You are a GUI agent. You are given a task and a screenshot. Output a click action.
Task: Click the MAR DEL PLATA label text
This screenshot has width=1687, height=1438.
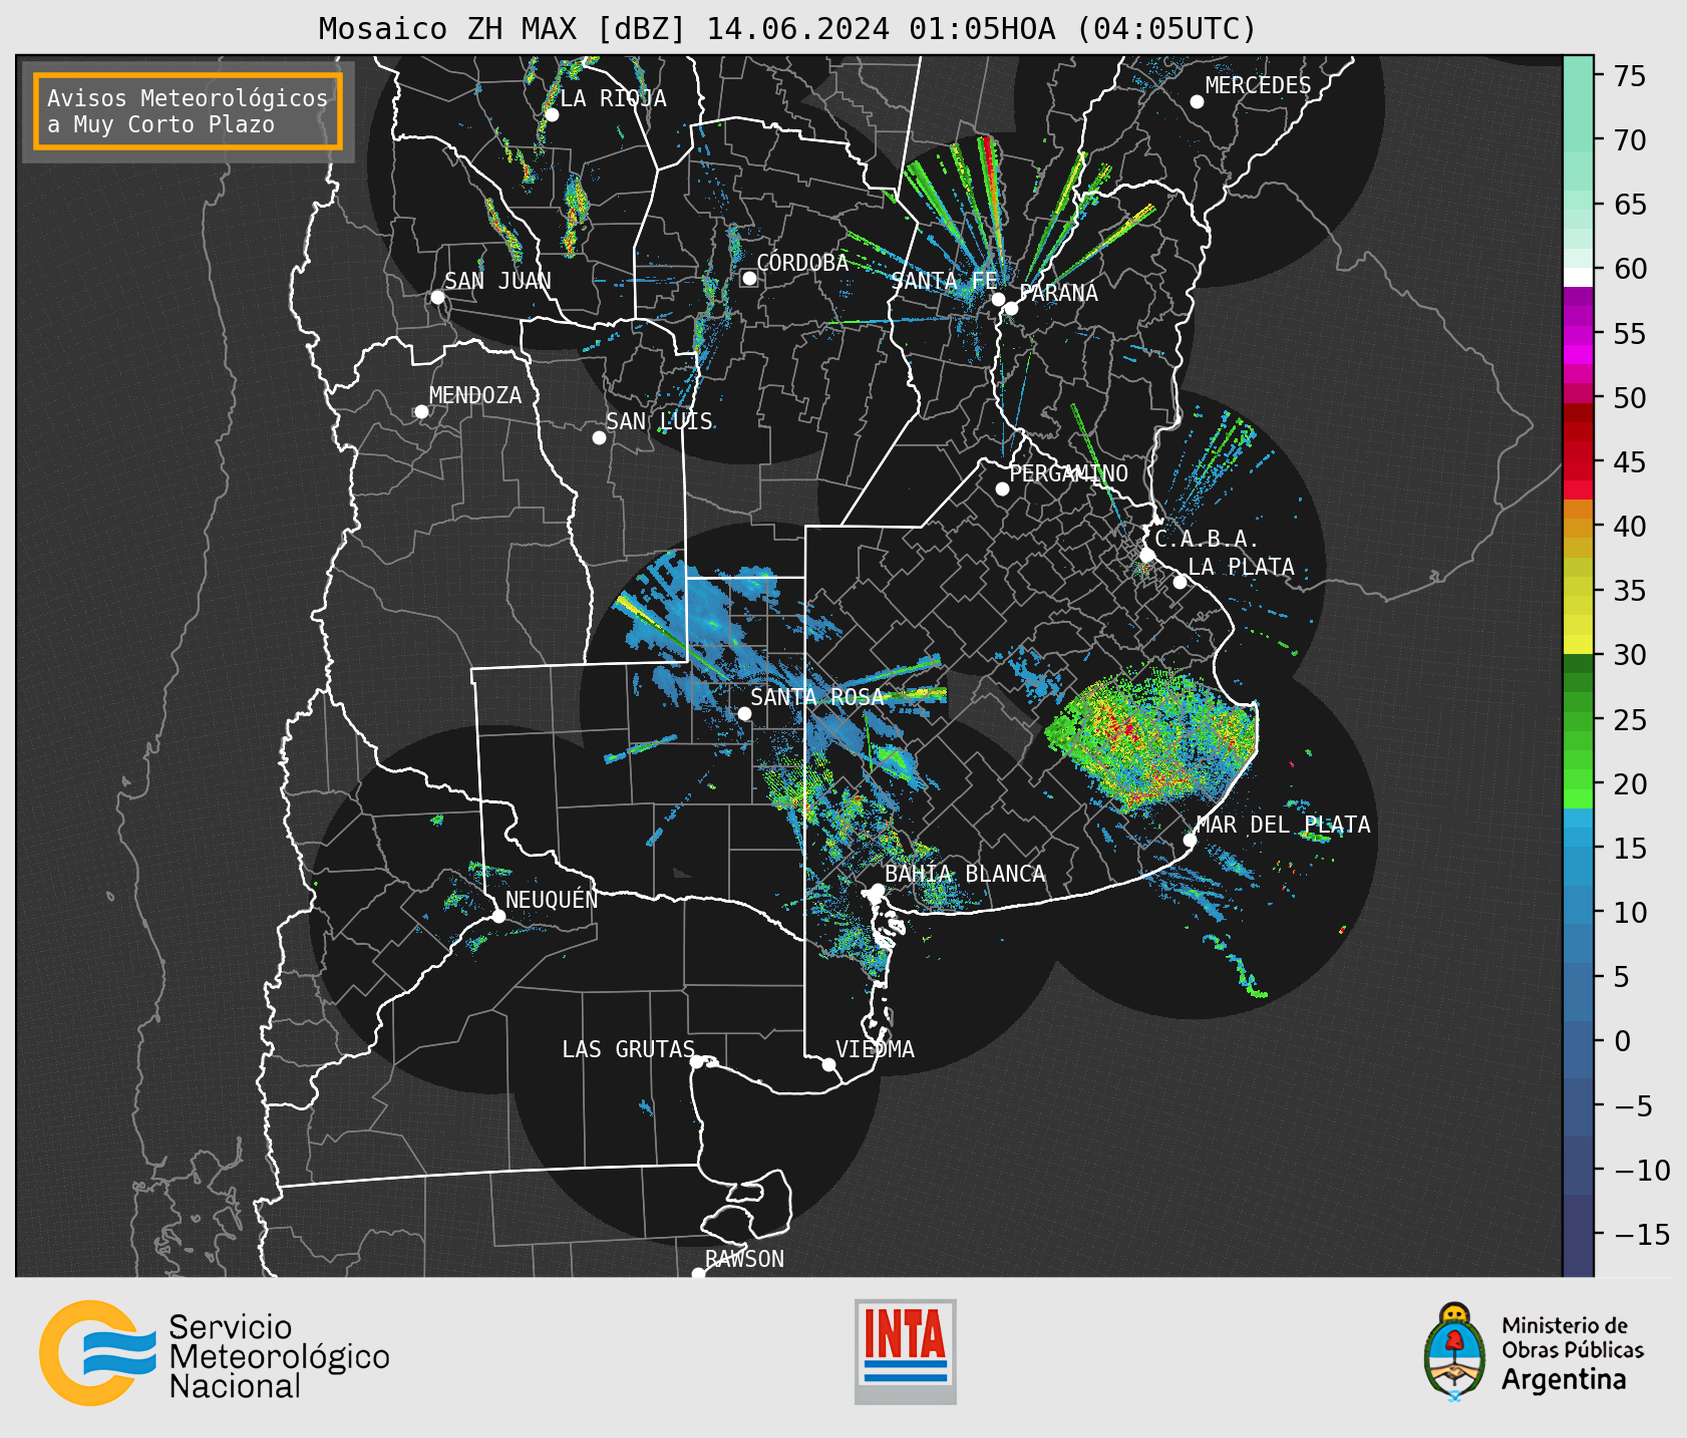1283,825
